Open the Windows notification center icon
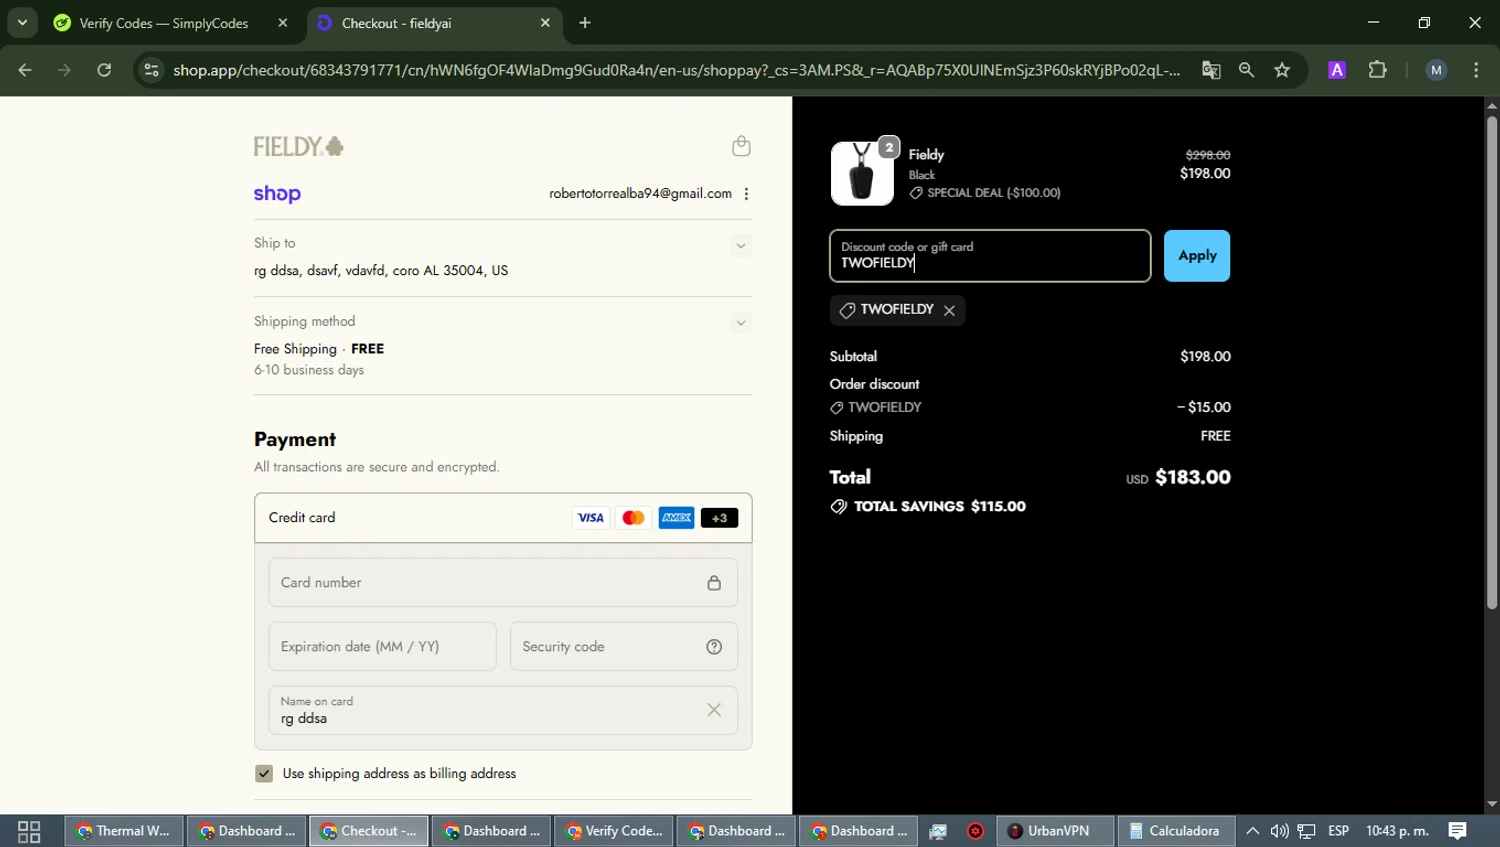This screenshot has height=847, width=1500. coord(1458,832)
